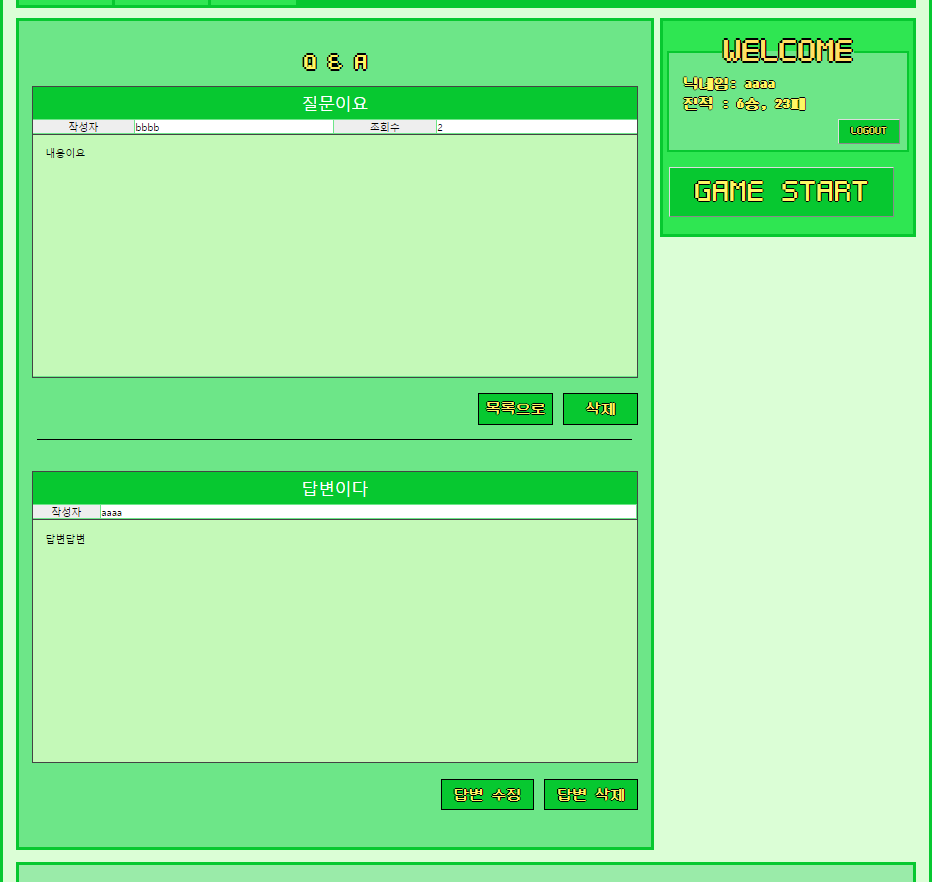Select the second navigation tab at top

coord(160,2)
